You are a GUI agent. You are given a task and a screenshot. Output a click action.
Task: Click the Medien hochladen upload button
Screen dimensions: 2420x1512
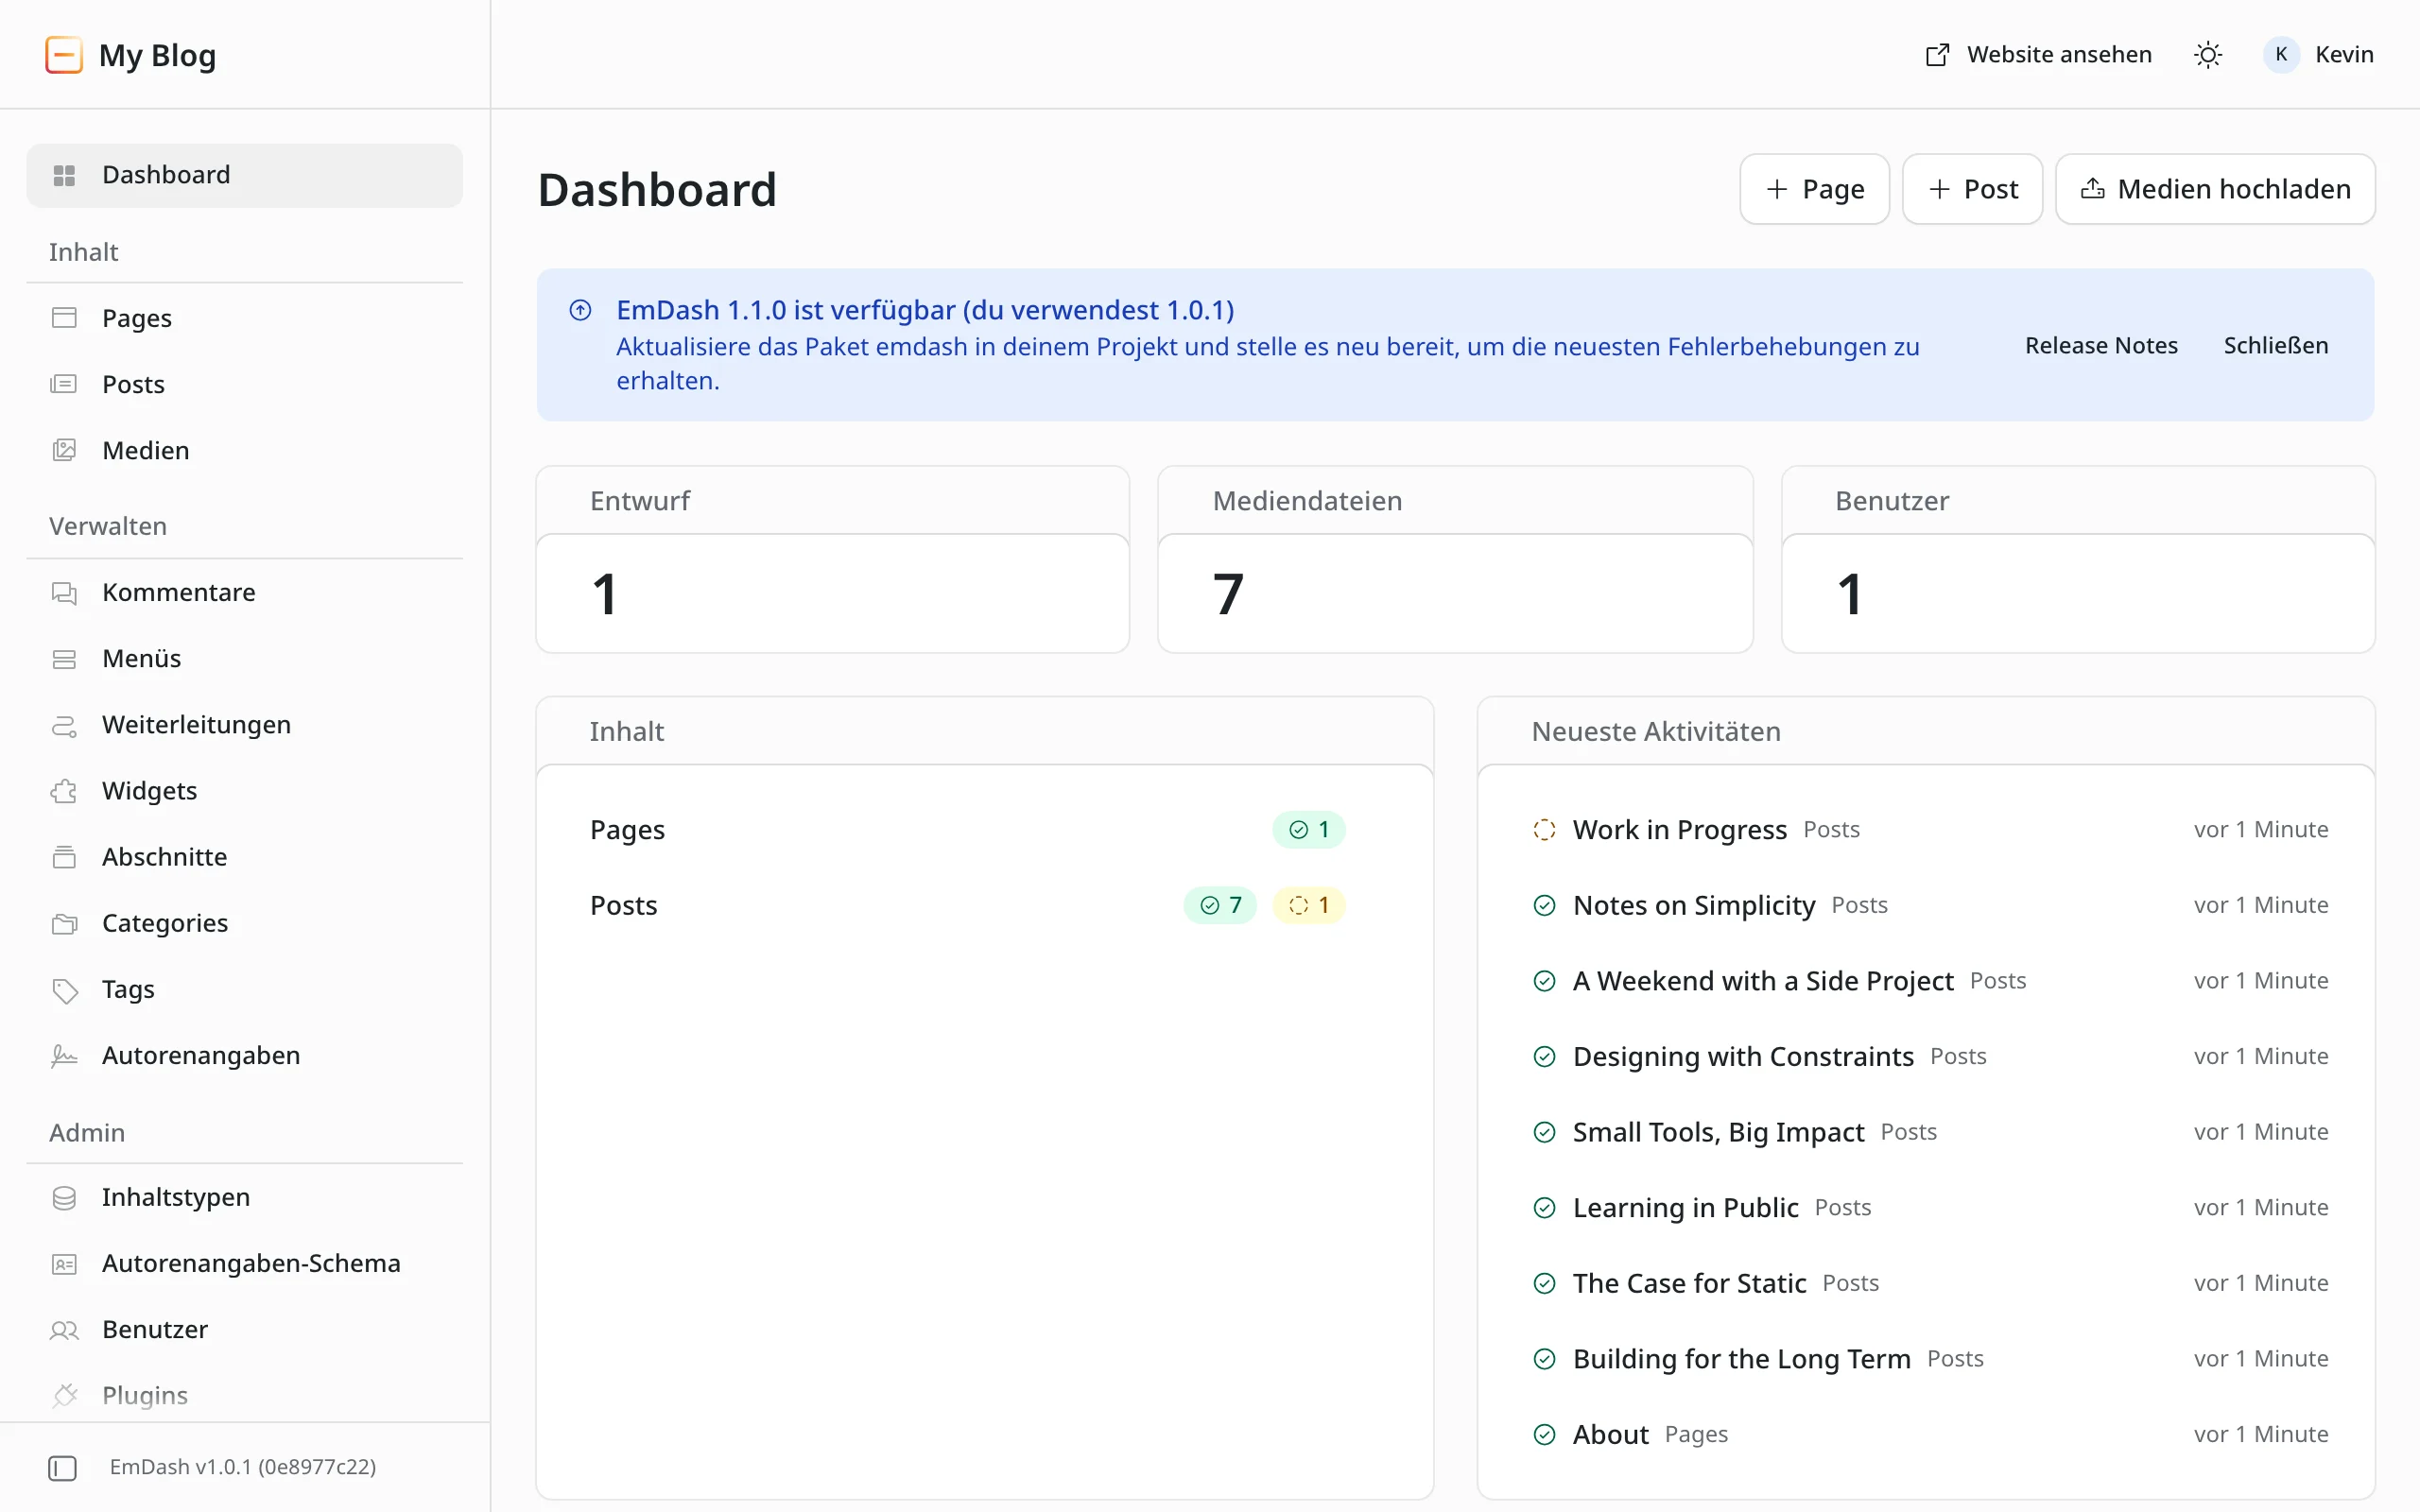tap(2215, 189)
